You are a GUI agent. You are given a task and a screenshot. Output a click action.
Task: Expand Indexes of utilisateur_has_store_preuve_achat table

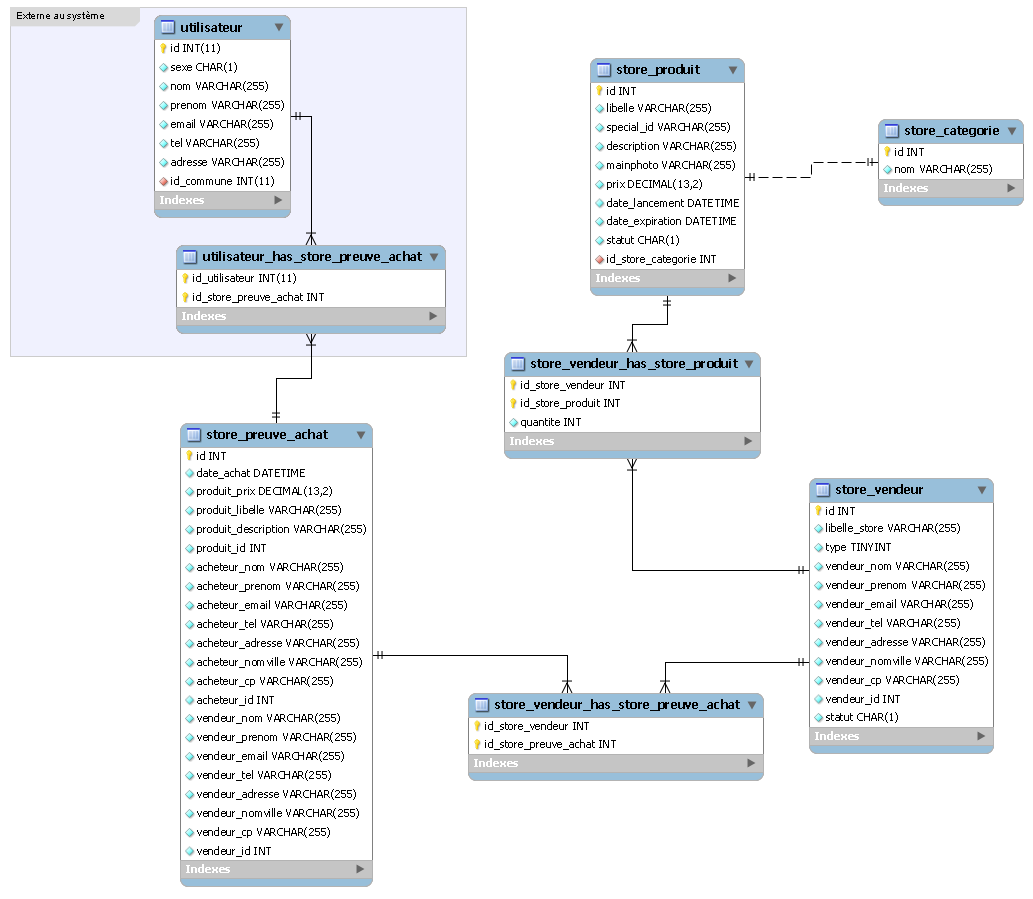(x=433, y=315)
